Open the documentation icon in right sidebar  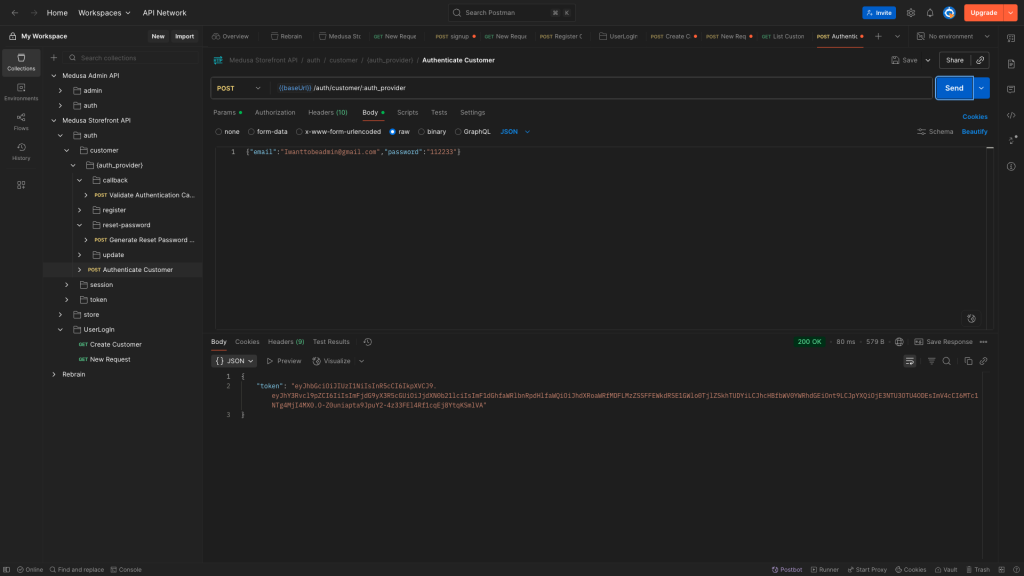[1011, 64]
